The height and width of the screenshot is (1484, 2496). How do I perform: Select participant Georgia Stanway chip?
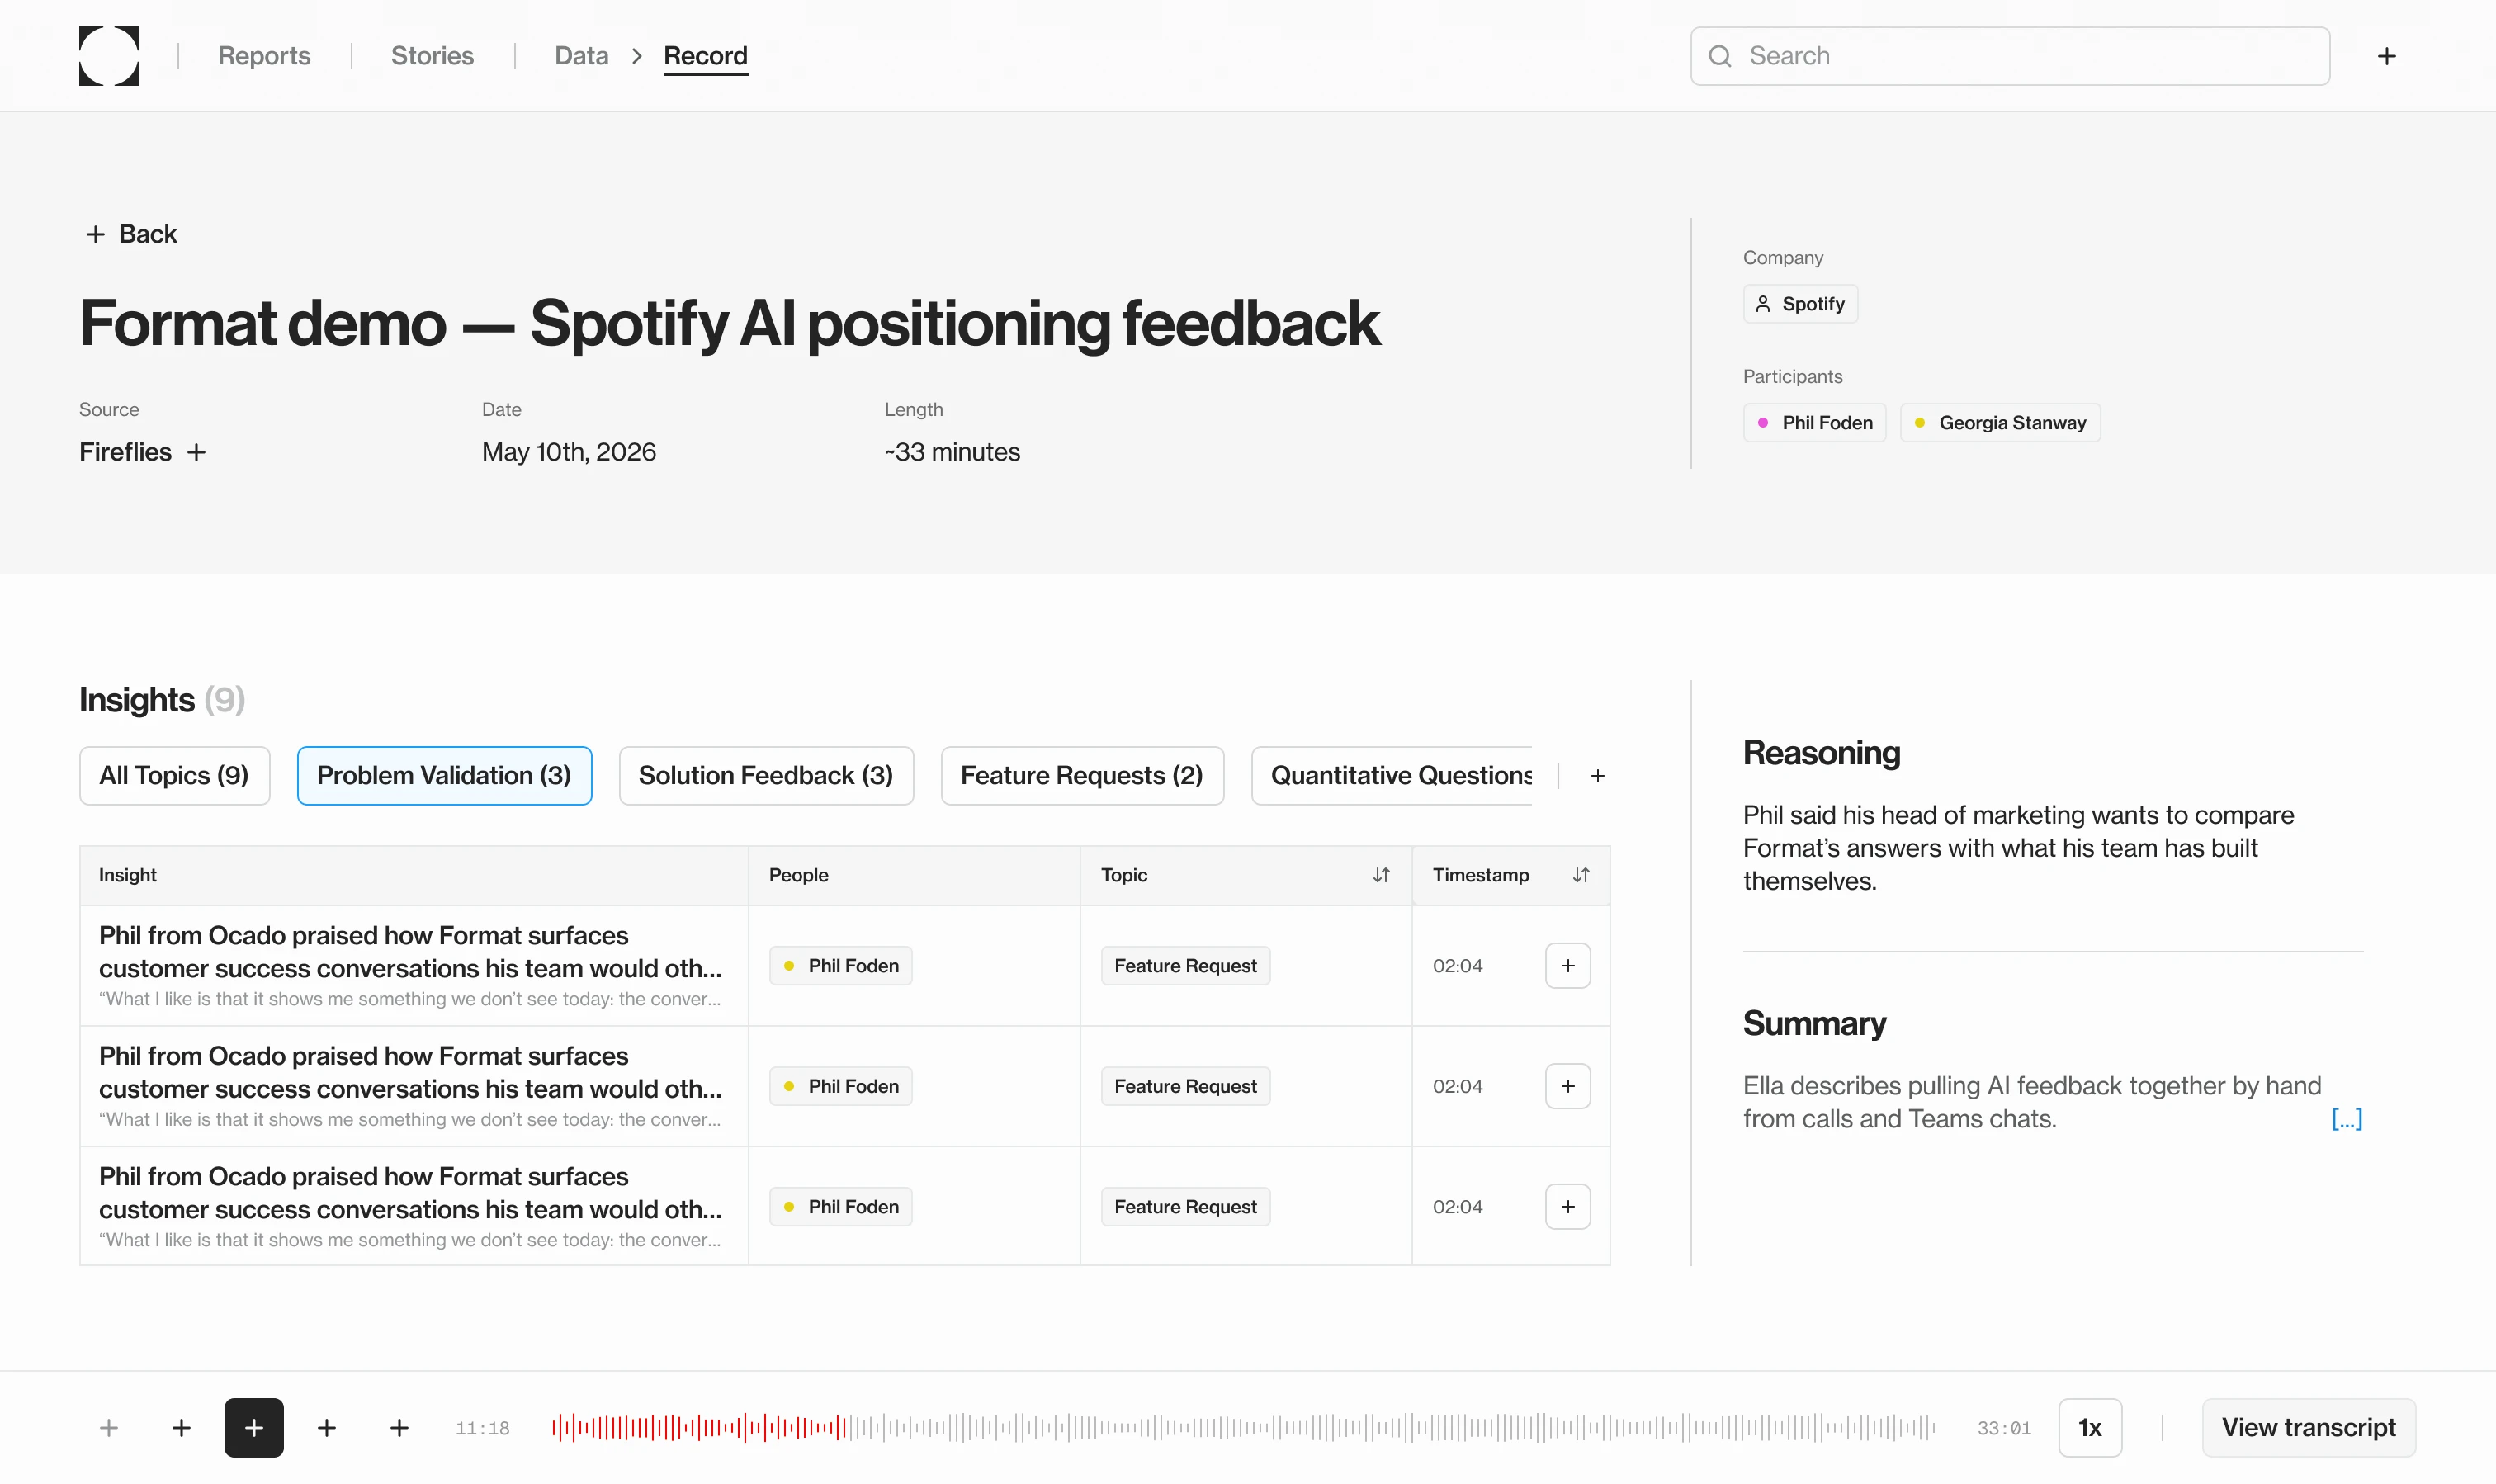pos(2000,423)
